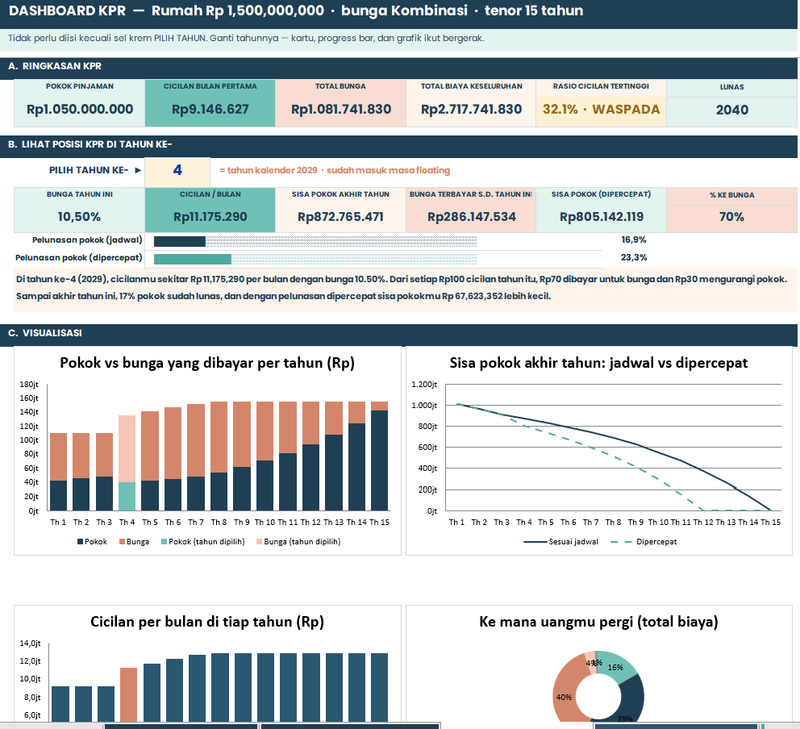Select the remaining principal value Rp872.765.471
This screenshot has height=729, width=800.
[340, 217]
